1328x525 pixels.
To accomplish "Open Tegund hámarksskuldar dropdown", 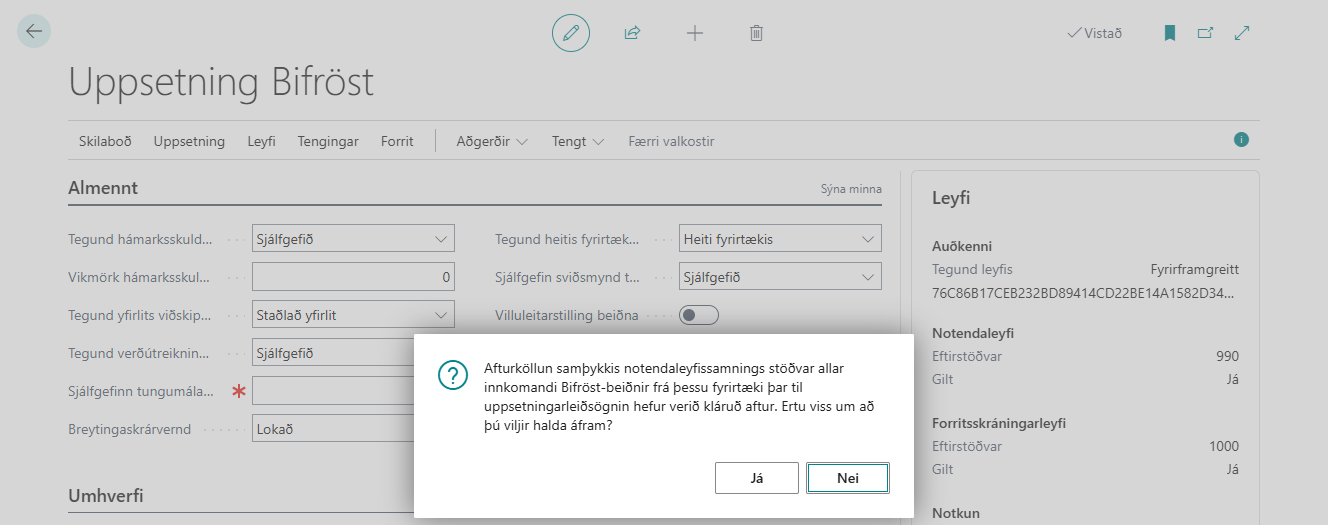I will pos(353,238).
